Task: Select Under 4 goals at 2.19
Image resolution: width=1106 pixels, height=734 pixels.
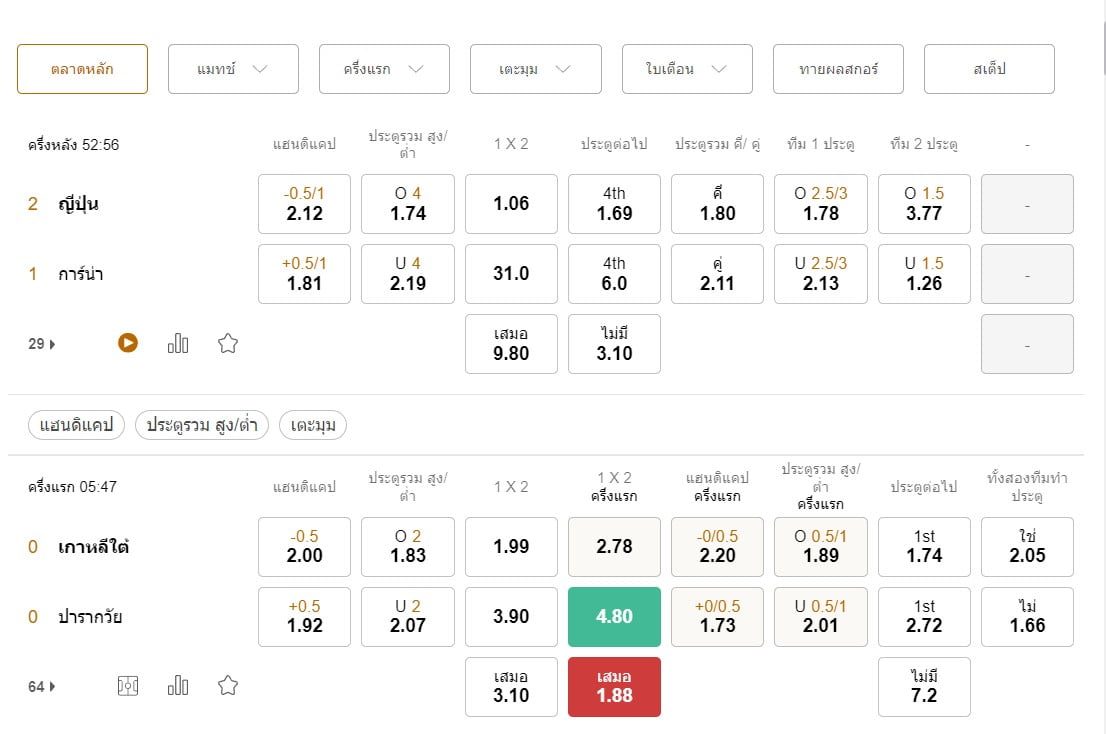Action: pyautogui.click(x=408, y=274)
